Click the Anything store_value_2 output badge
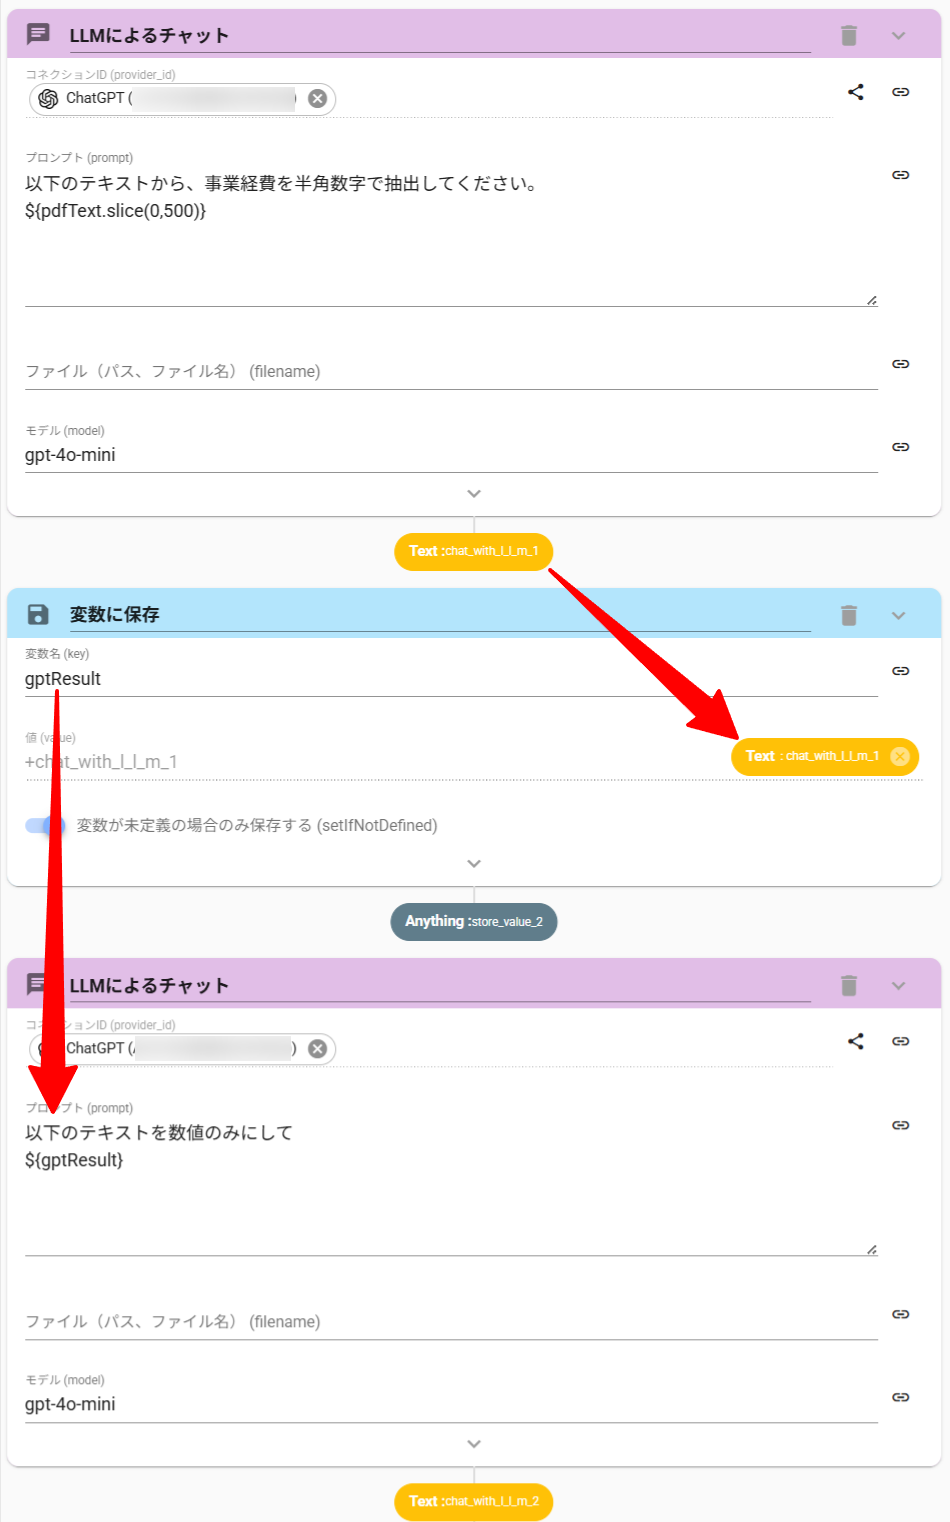 (x=474, y=921)
